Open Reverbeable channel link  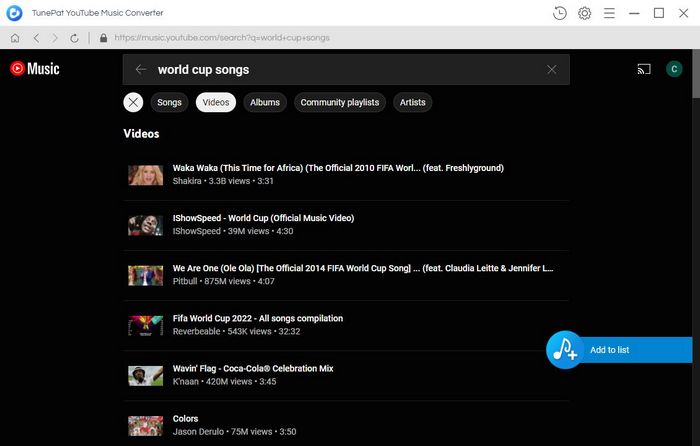(196, 331)
